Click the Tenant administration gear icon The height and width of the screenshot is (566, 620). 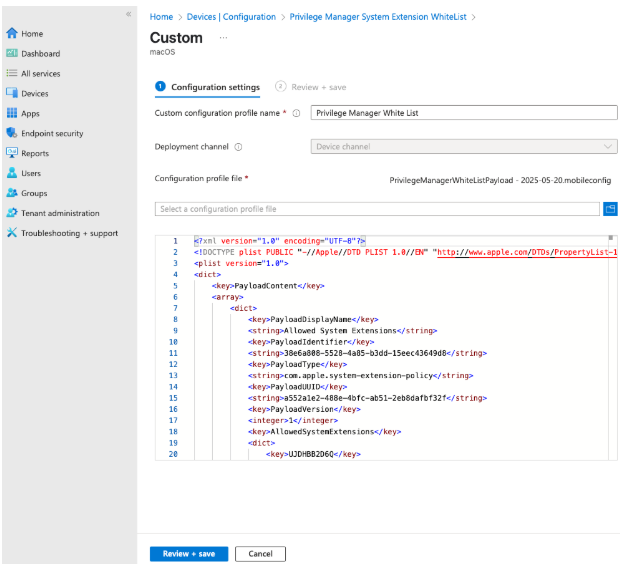click(12, 213)
